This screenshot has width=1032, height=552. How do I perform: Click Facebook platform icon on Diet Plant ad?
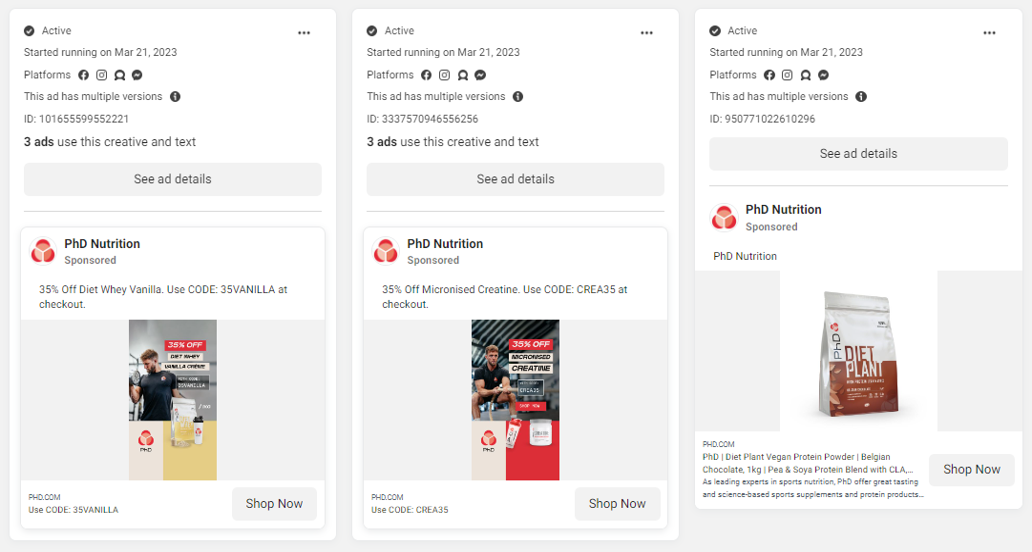point(769,75)
